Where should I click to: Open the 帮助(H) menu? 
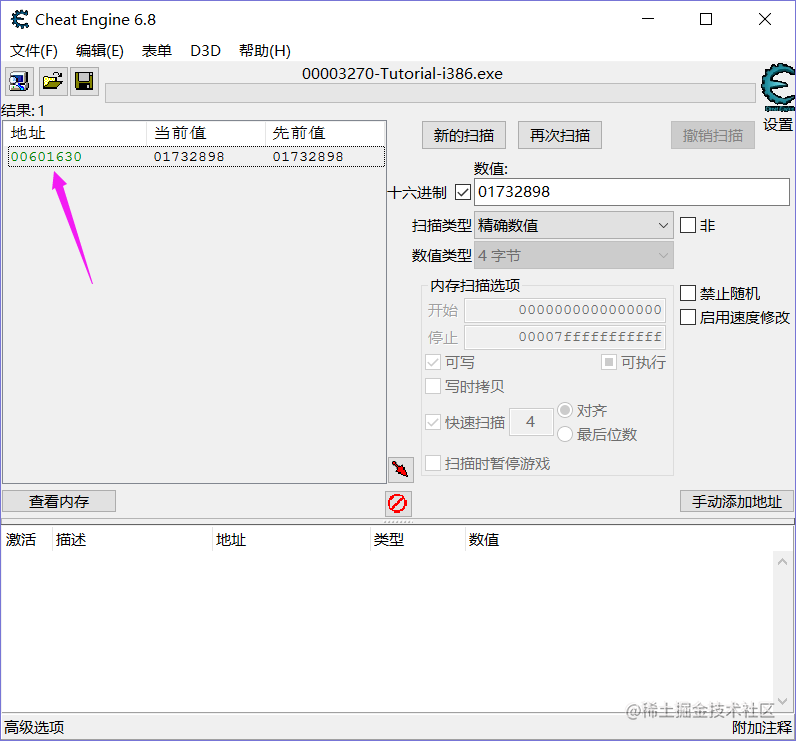click(x=265, y=51)
